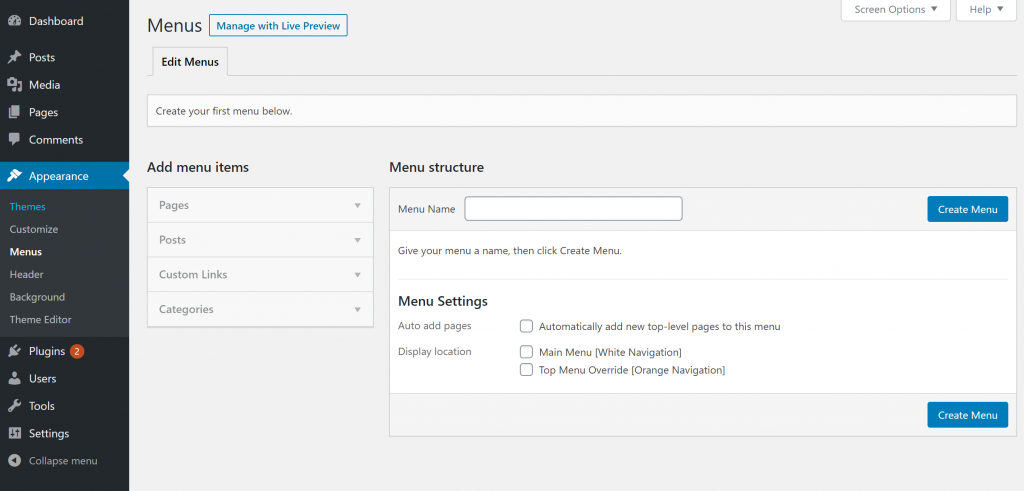This screenshot has width=1024, height=491.
Task: Click Collapse menu text
Action: point(63,461)
